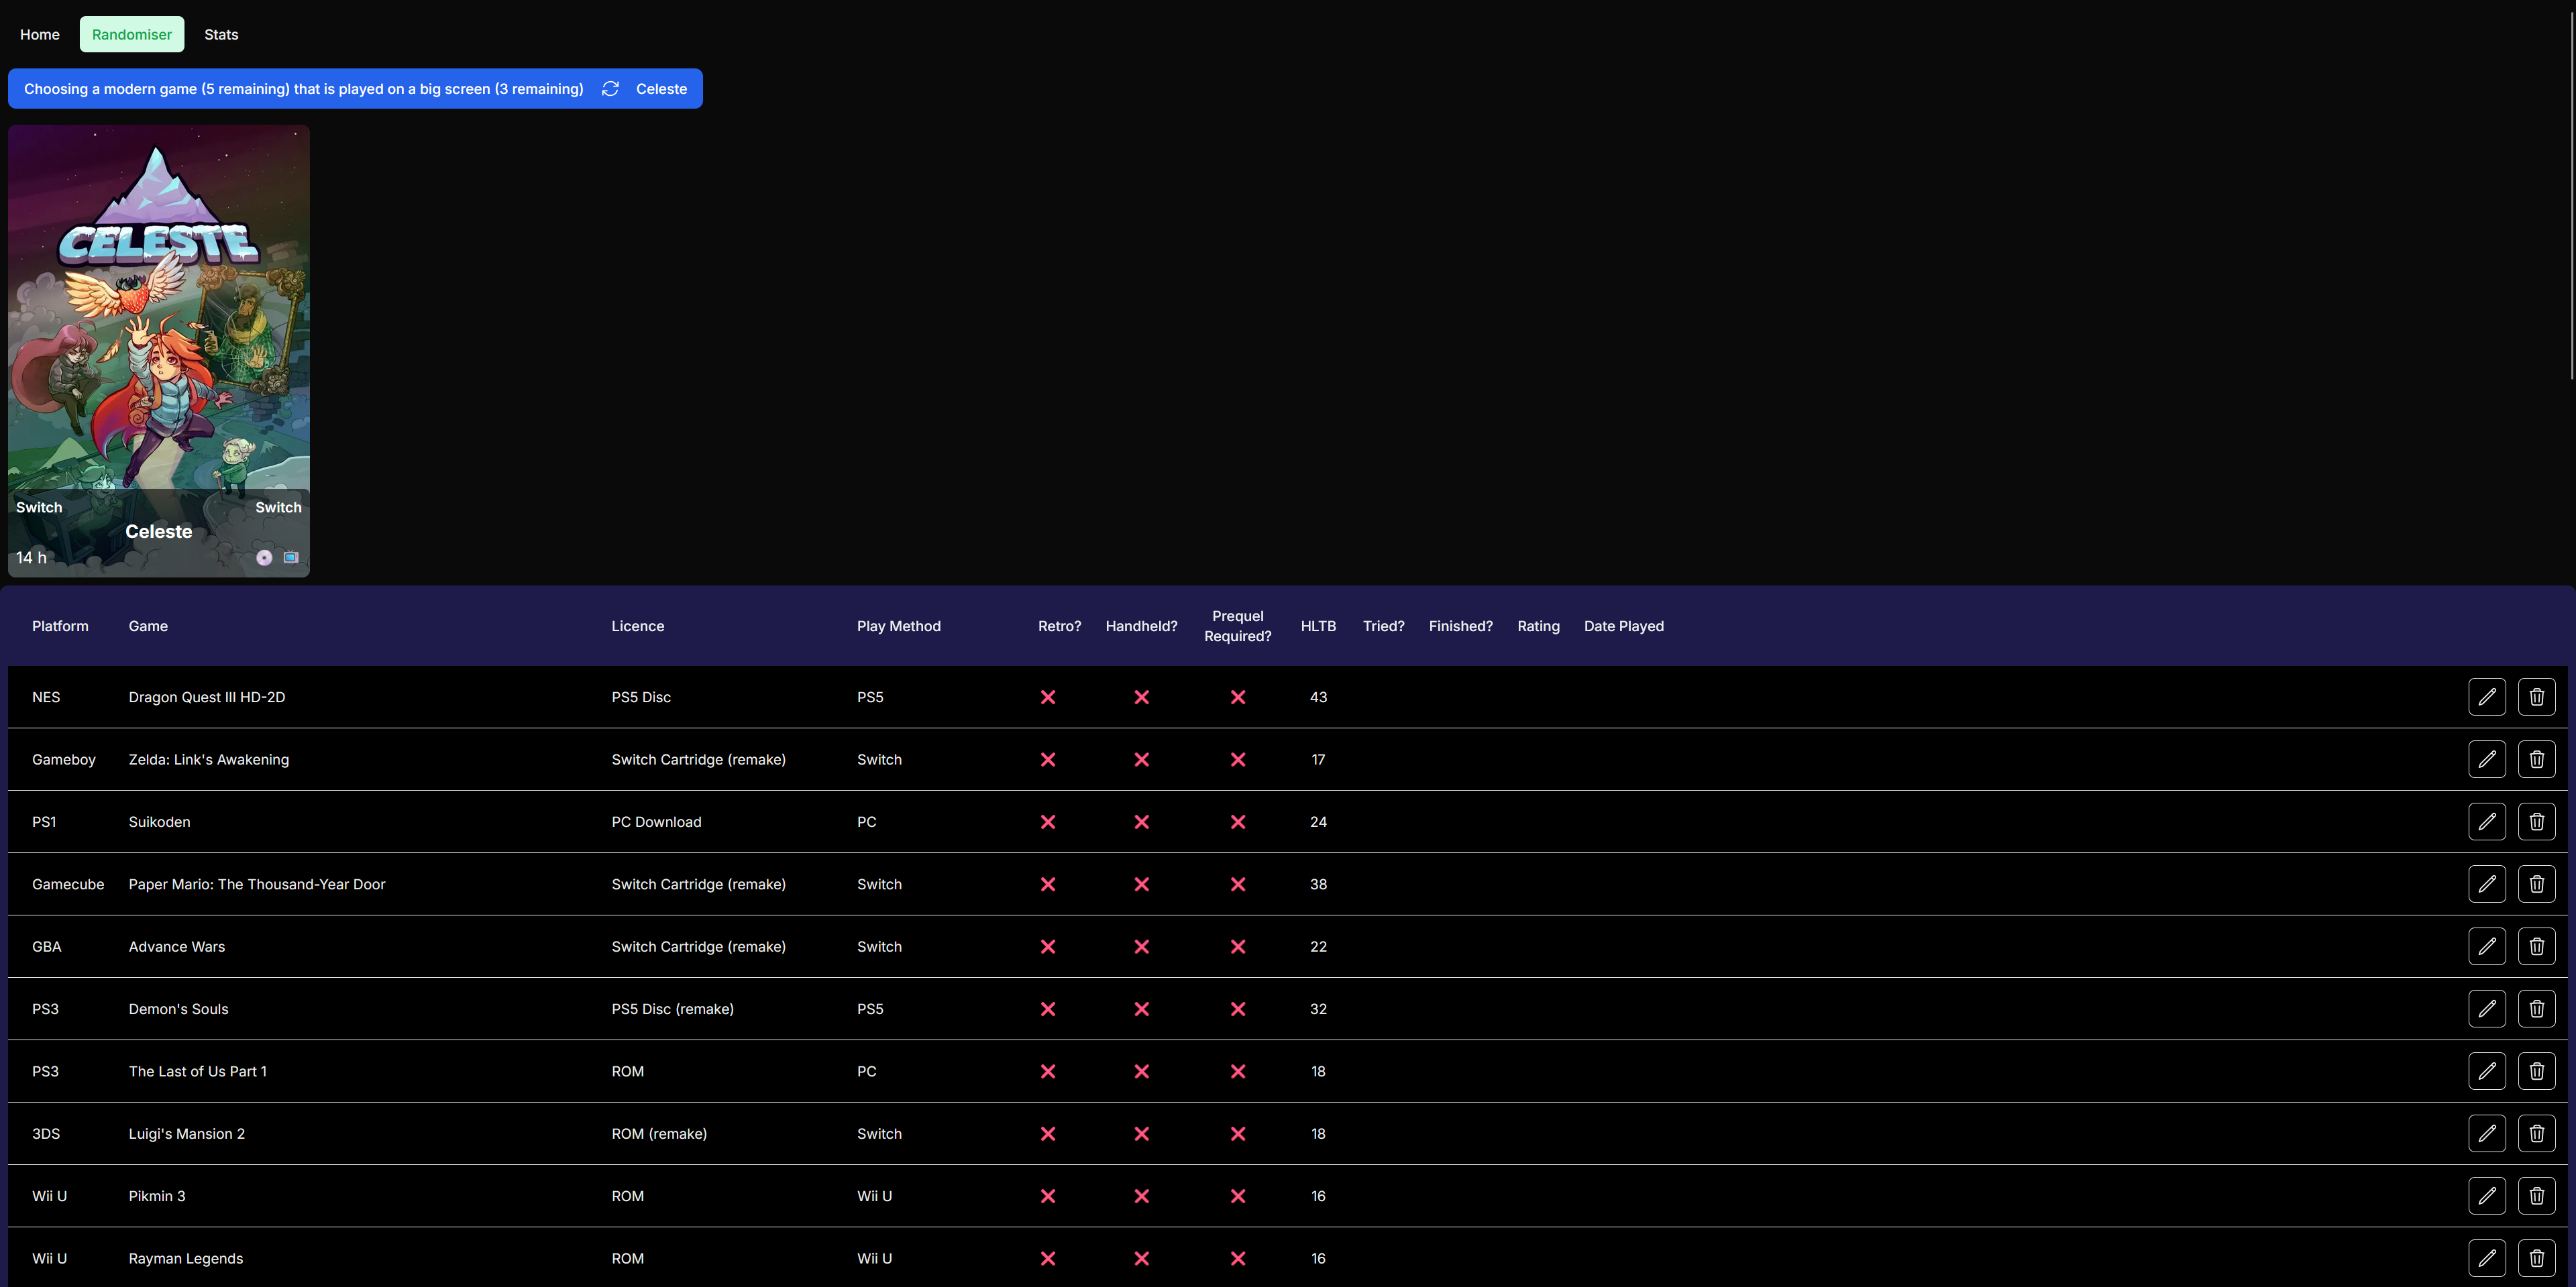Screen dimensions: 2576x1287
Task: Go to the Home tab
Action: click(x=40, y=34)
